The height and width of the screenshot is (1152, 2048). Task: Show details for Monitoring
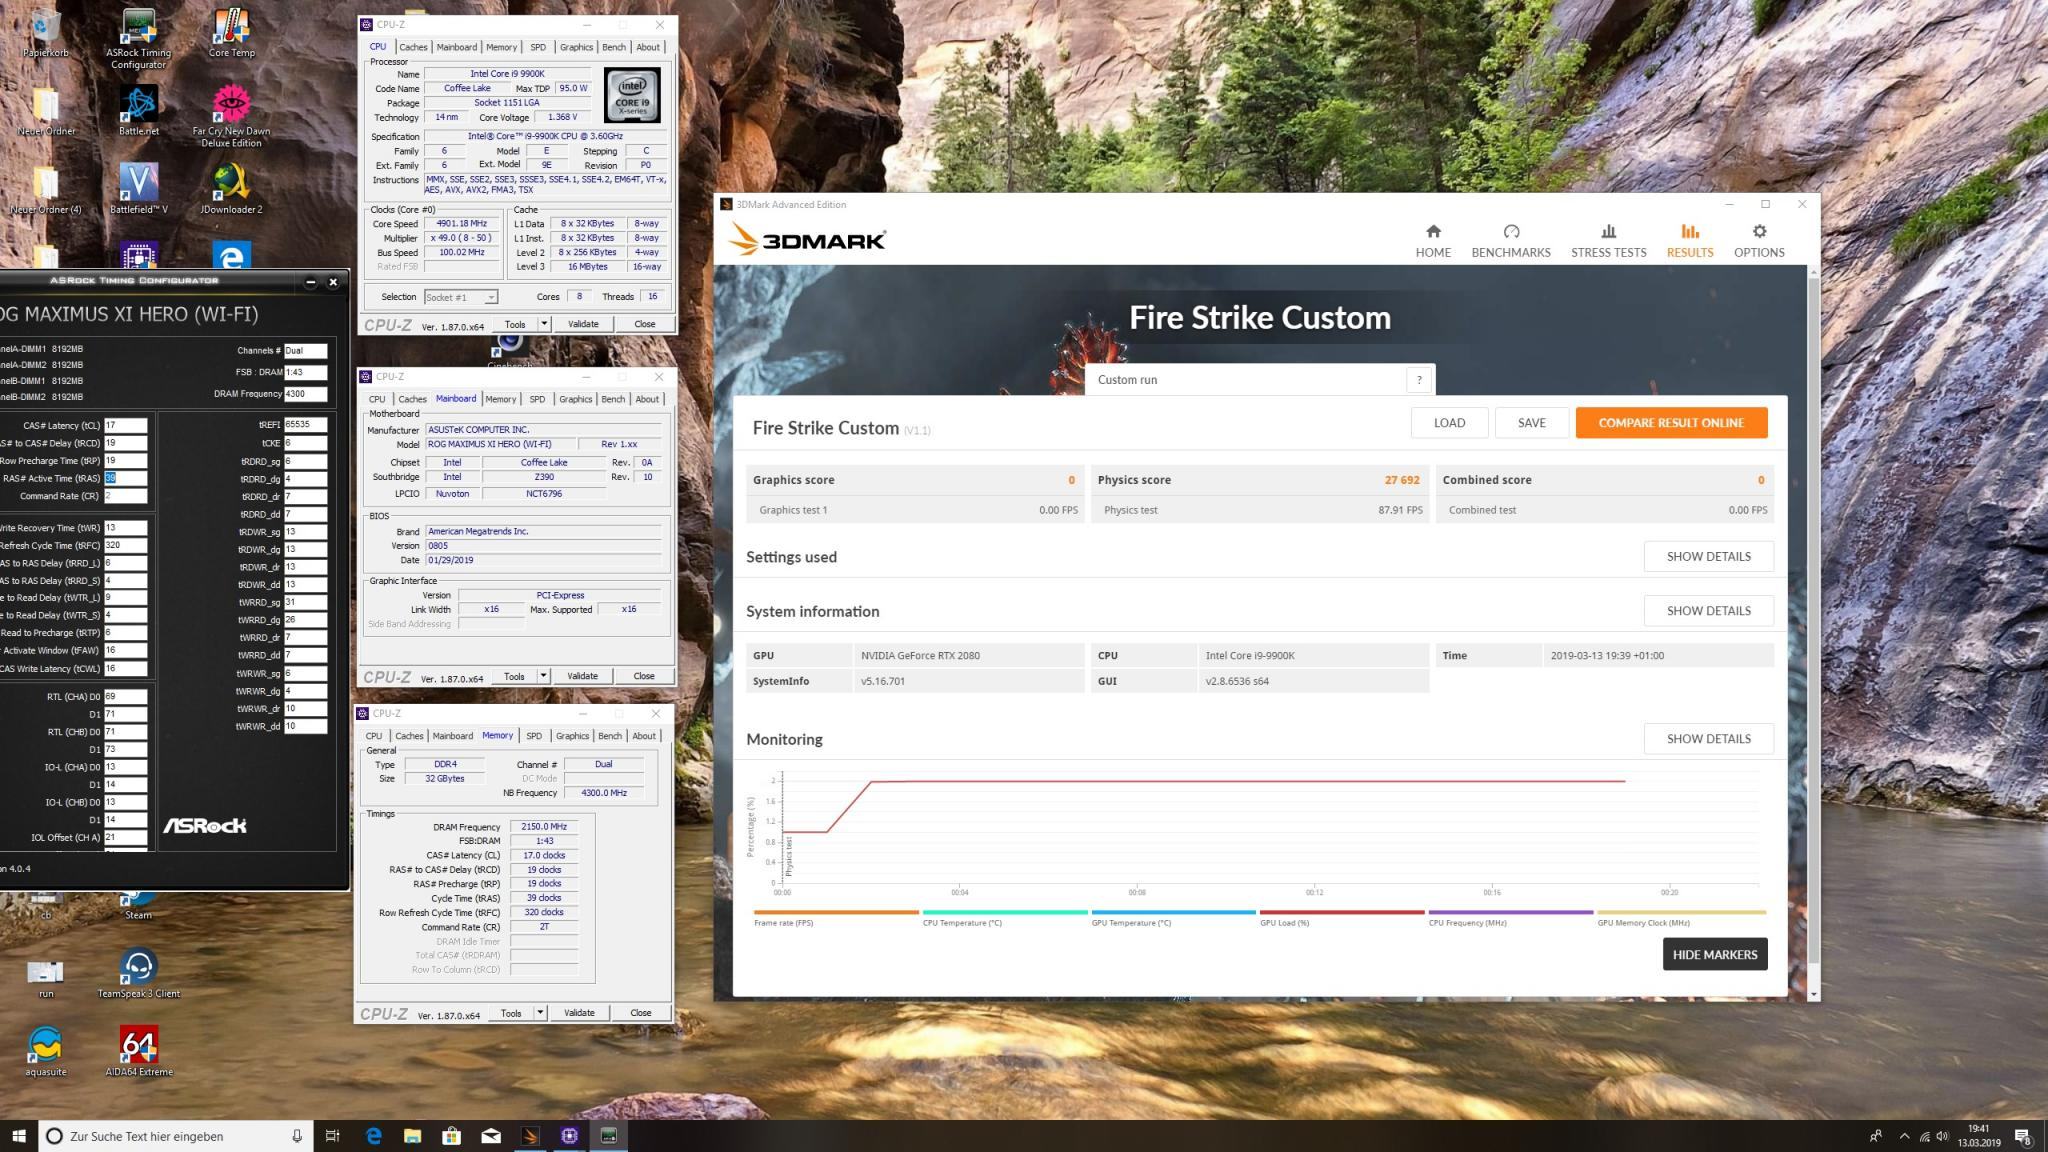tap(1708, 739)
